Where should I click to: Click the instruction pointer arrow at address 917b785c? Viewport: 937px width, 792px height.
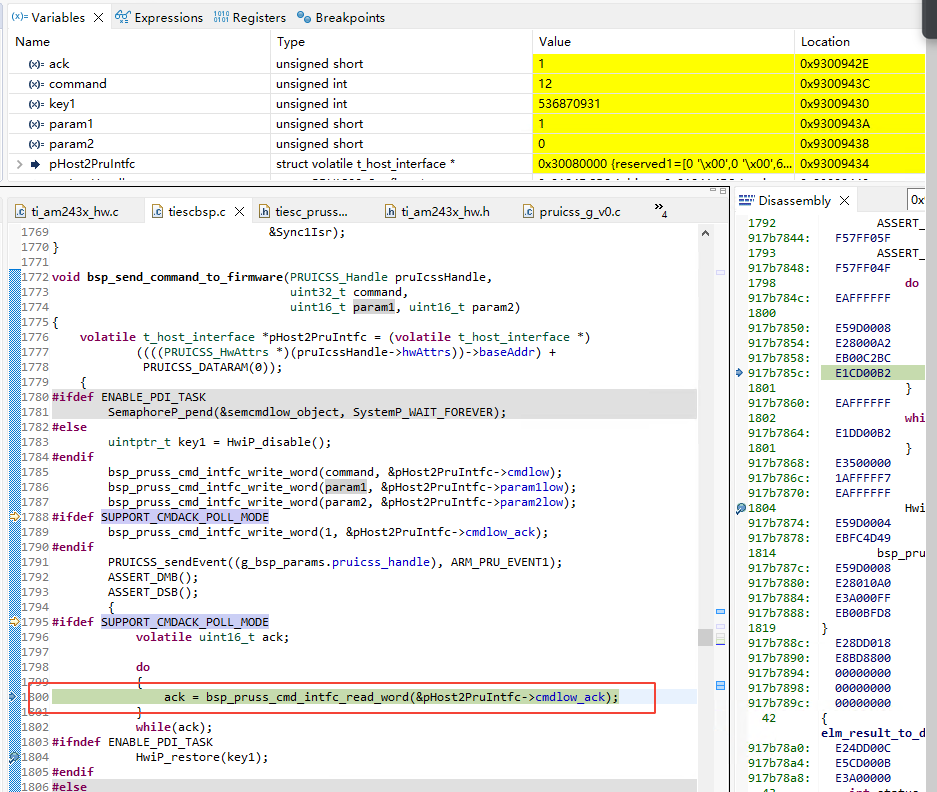click(x=739, y=373)
